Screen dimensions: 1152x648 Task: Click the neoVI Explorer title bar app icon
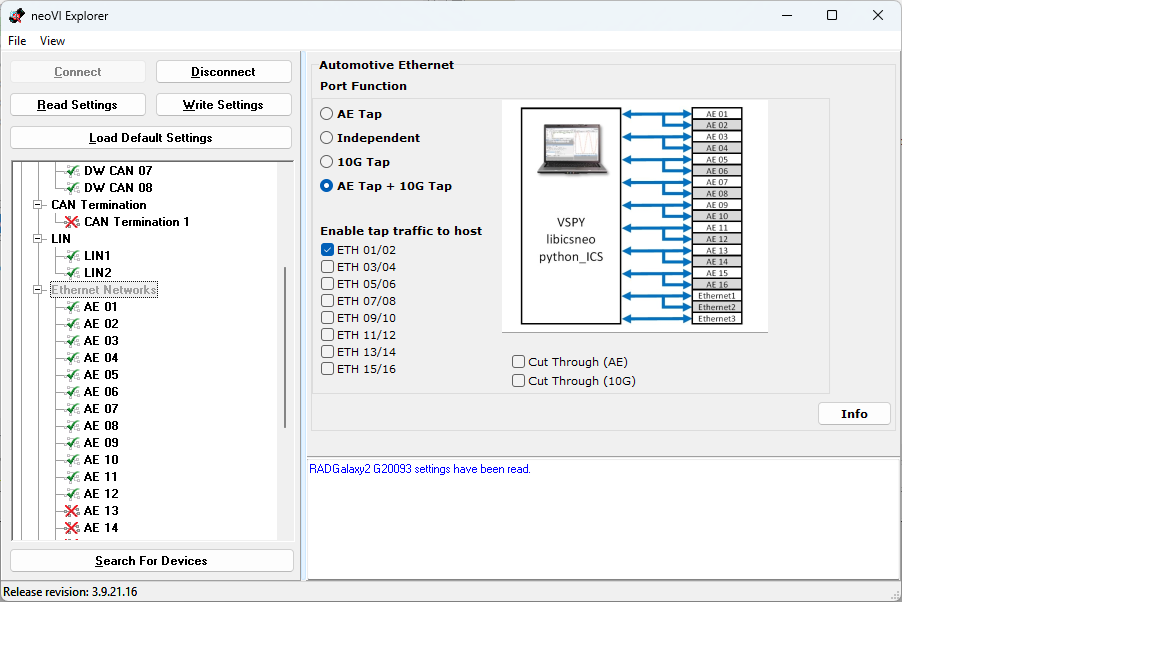[16, 16]
